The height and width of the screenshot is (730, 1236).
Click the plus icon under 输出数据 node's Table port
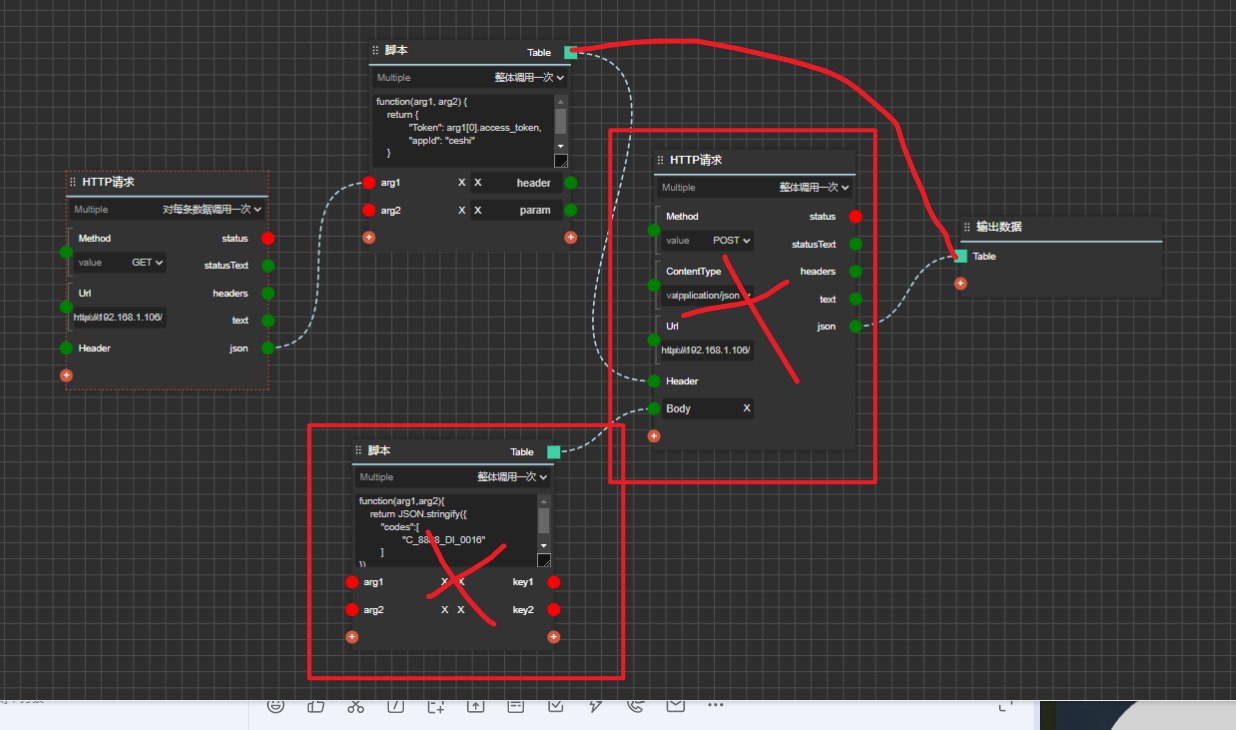(960, 283)
